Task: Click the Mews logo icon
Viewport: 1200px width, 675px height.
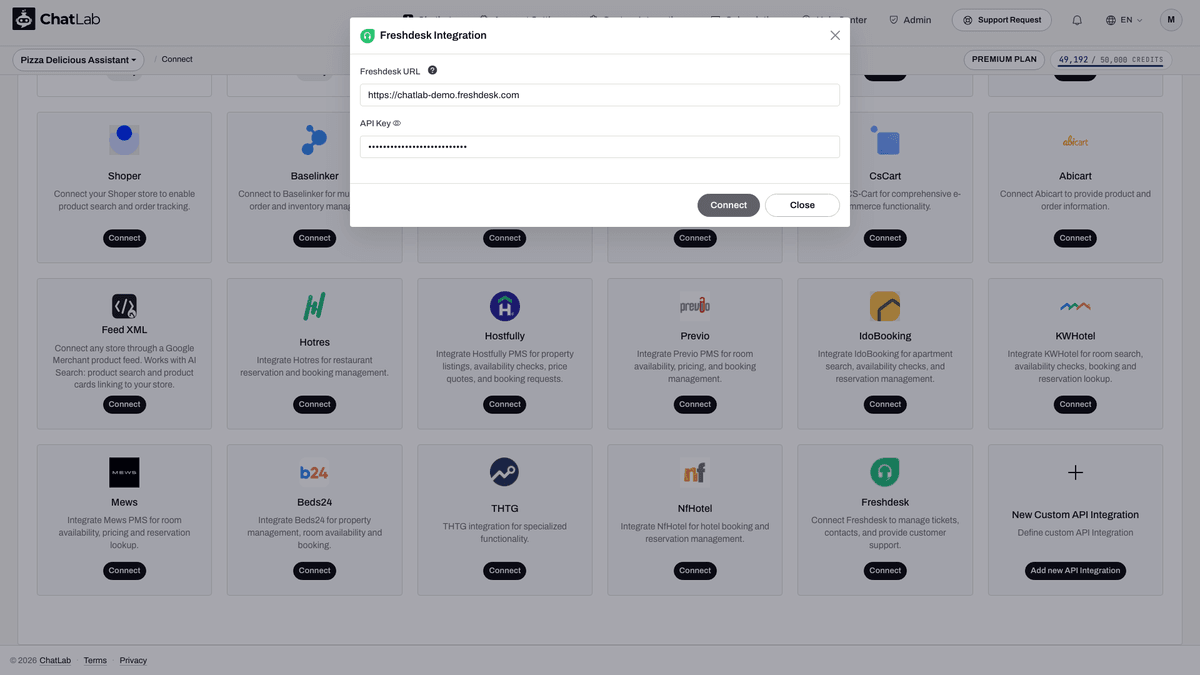Action: coord(124,472)
